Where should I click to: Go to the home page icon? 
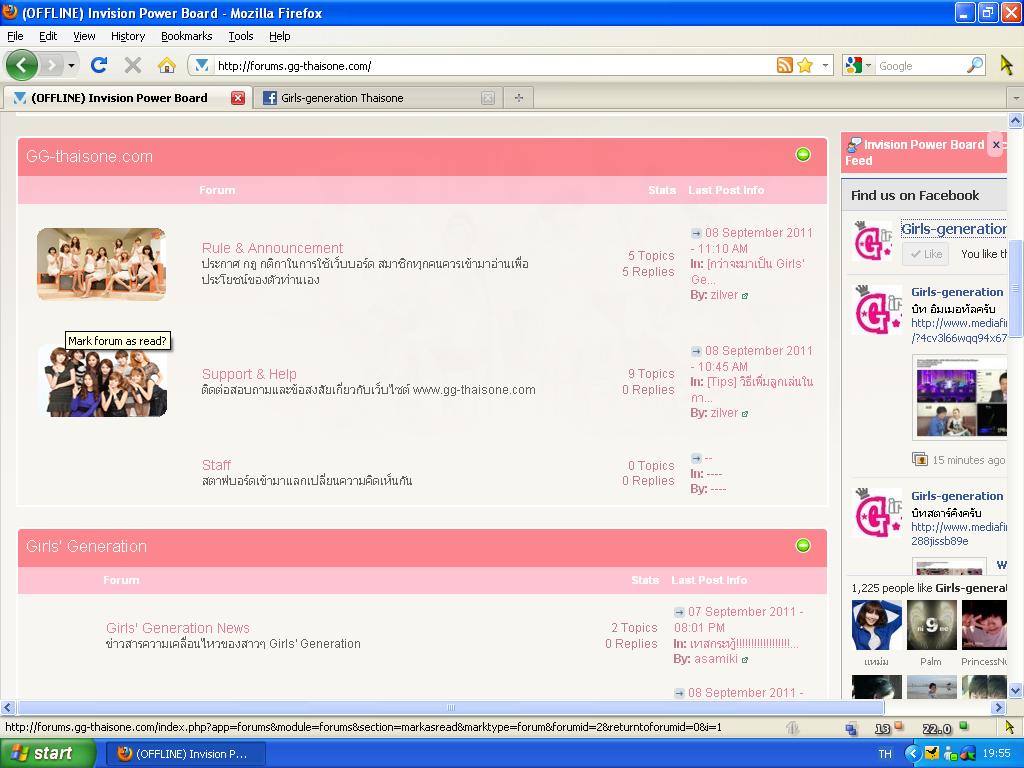(x=167, y=65)
